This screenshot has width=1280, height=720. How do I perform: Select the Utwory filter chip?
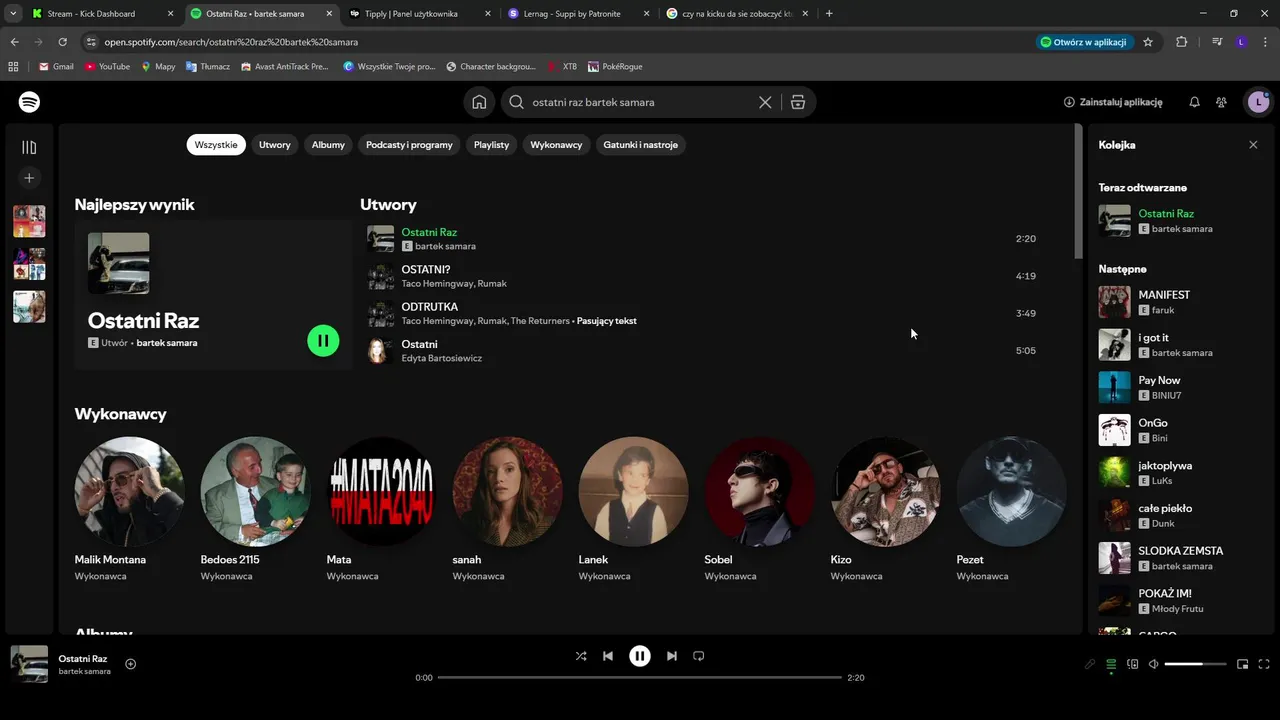point(275,145)
